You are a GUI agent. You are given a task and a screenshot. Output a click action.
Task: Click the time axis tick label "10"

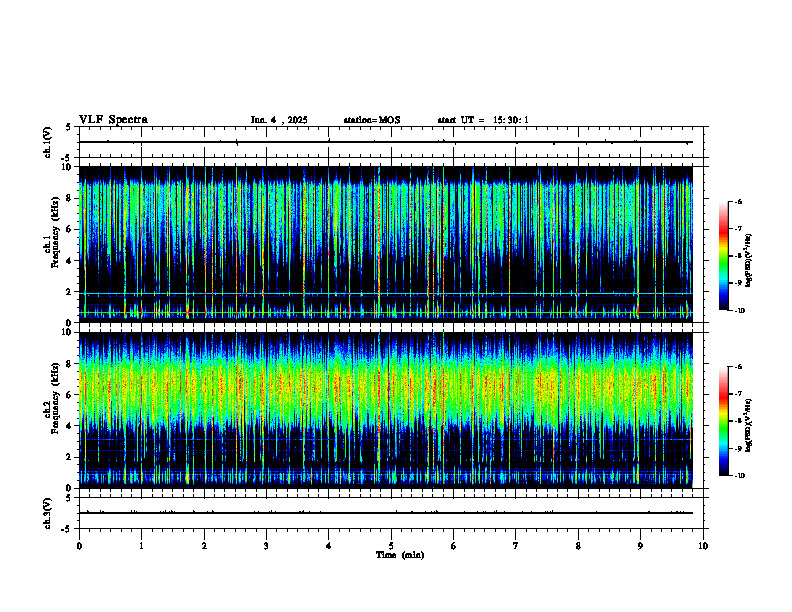(x=703, y=546)
